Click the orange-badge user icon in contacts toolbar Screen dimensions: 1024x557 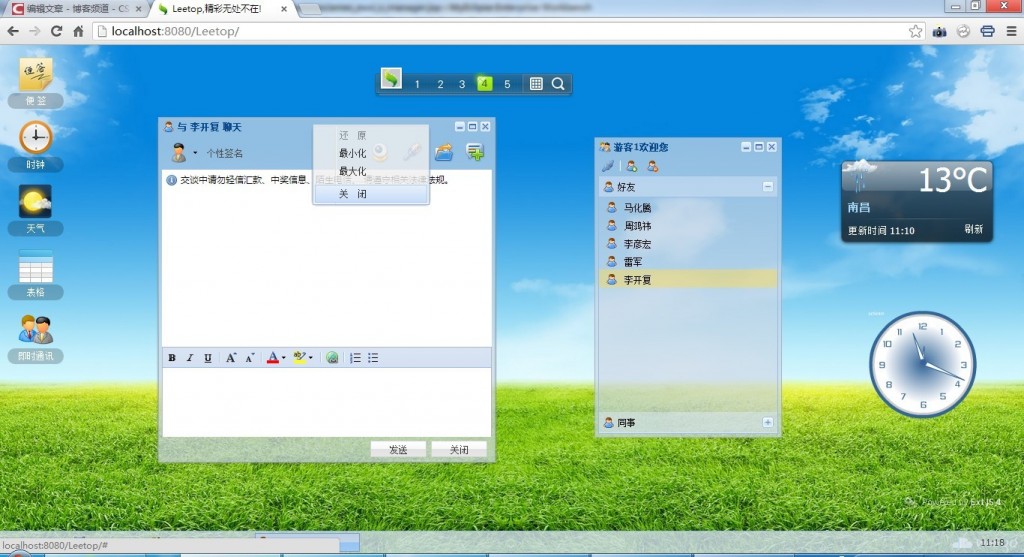[x=652, y=167]
